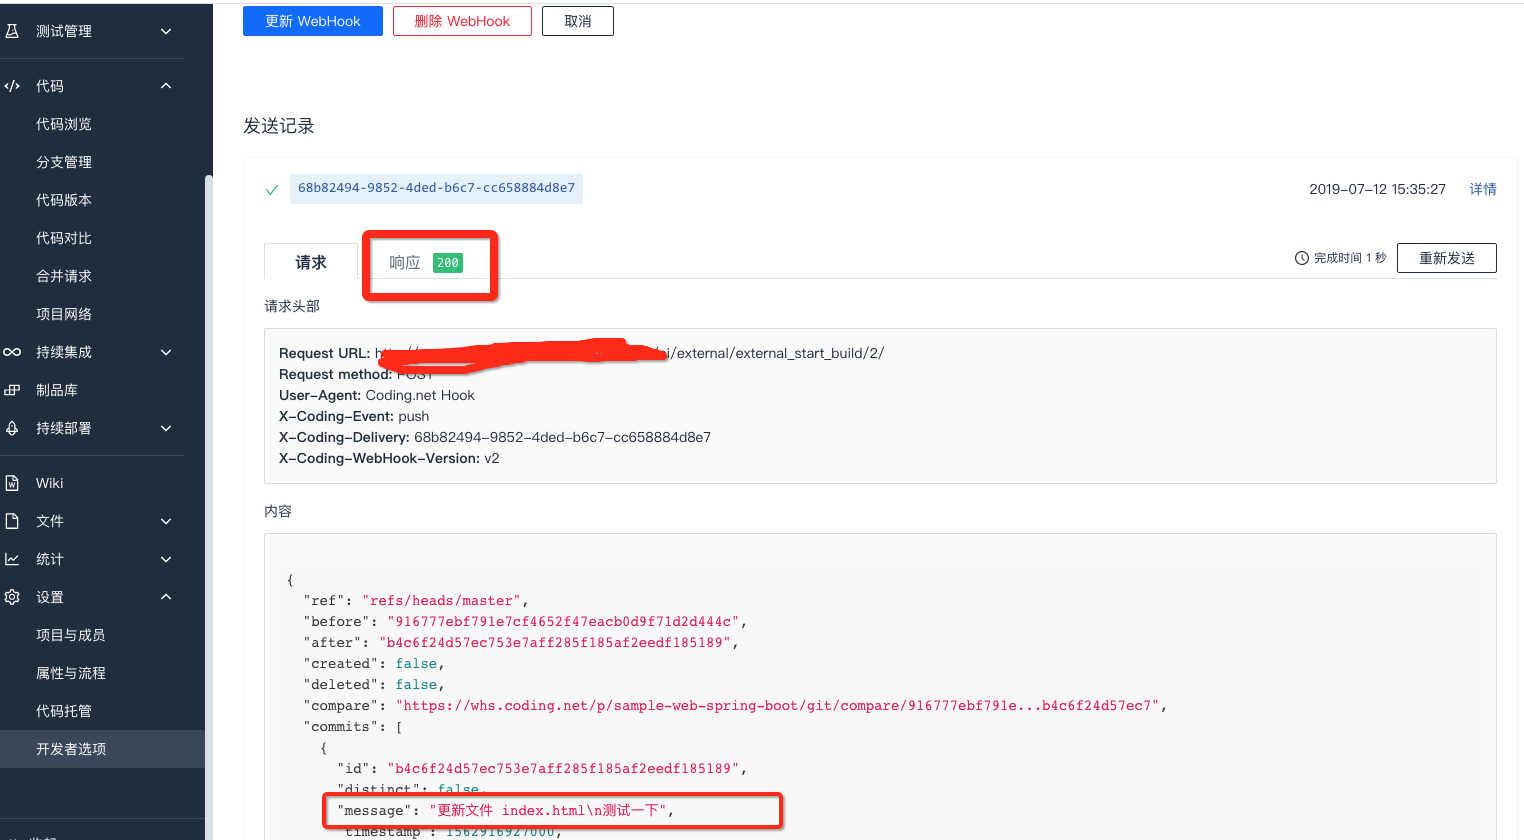
Task: Switch to the 请求 tab
Action: click(311, 262)
